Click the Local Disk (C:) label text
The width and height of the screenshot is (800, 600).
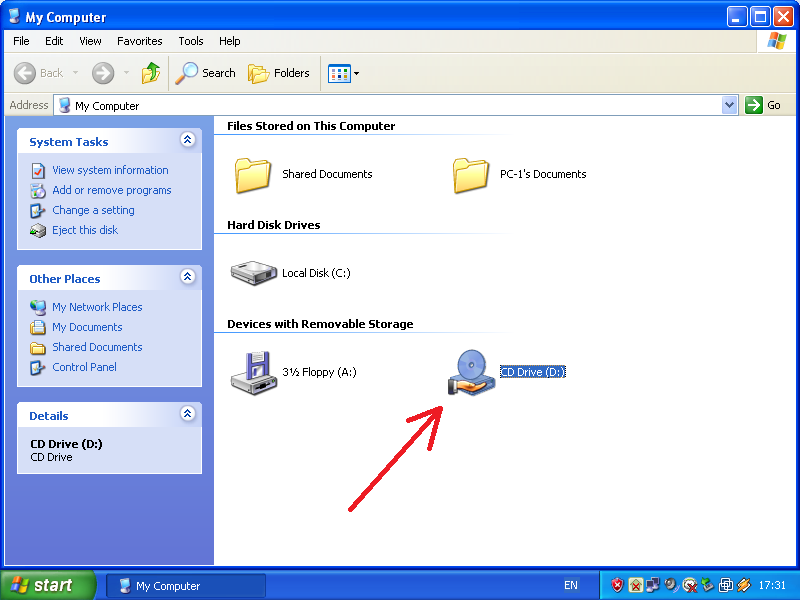click(x=316, y=273)
